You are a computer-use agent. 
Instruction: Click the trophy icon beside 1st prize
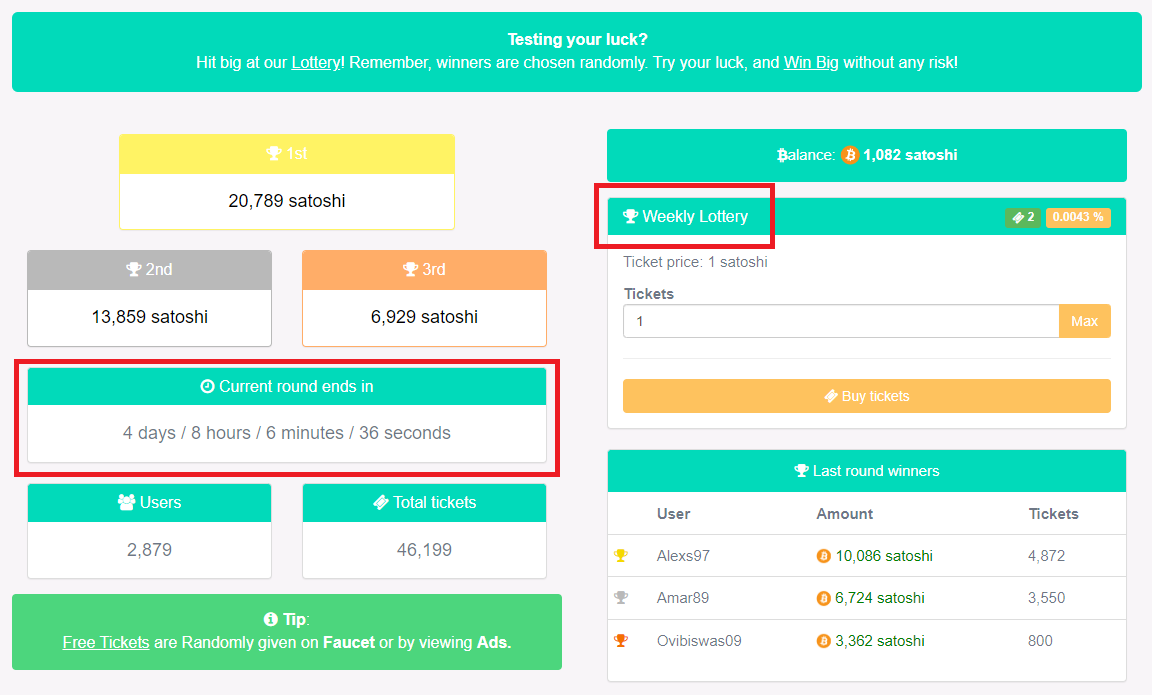tap(273, 154)
